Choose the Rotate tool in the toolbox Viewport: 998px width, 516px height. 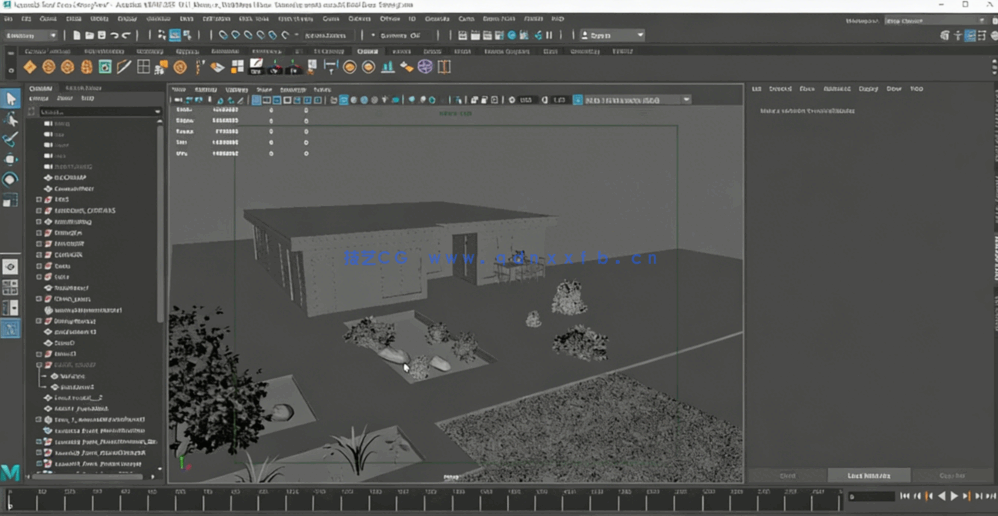click(x=11, y=179)
